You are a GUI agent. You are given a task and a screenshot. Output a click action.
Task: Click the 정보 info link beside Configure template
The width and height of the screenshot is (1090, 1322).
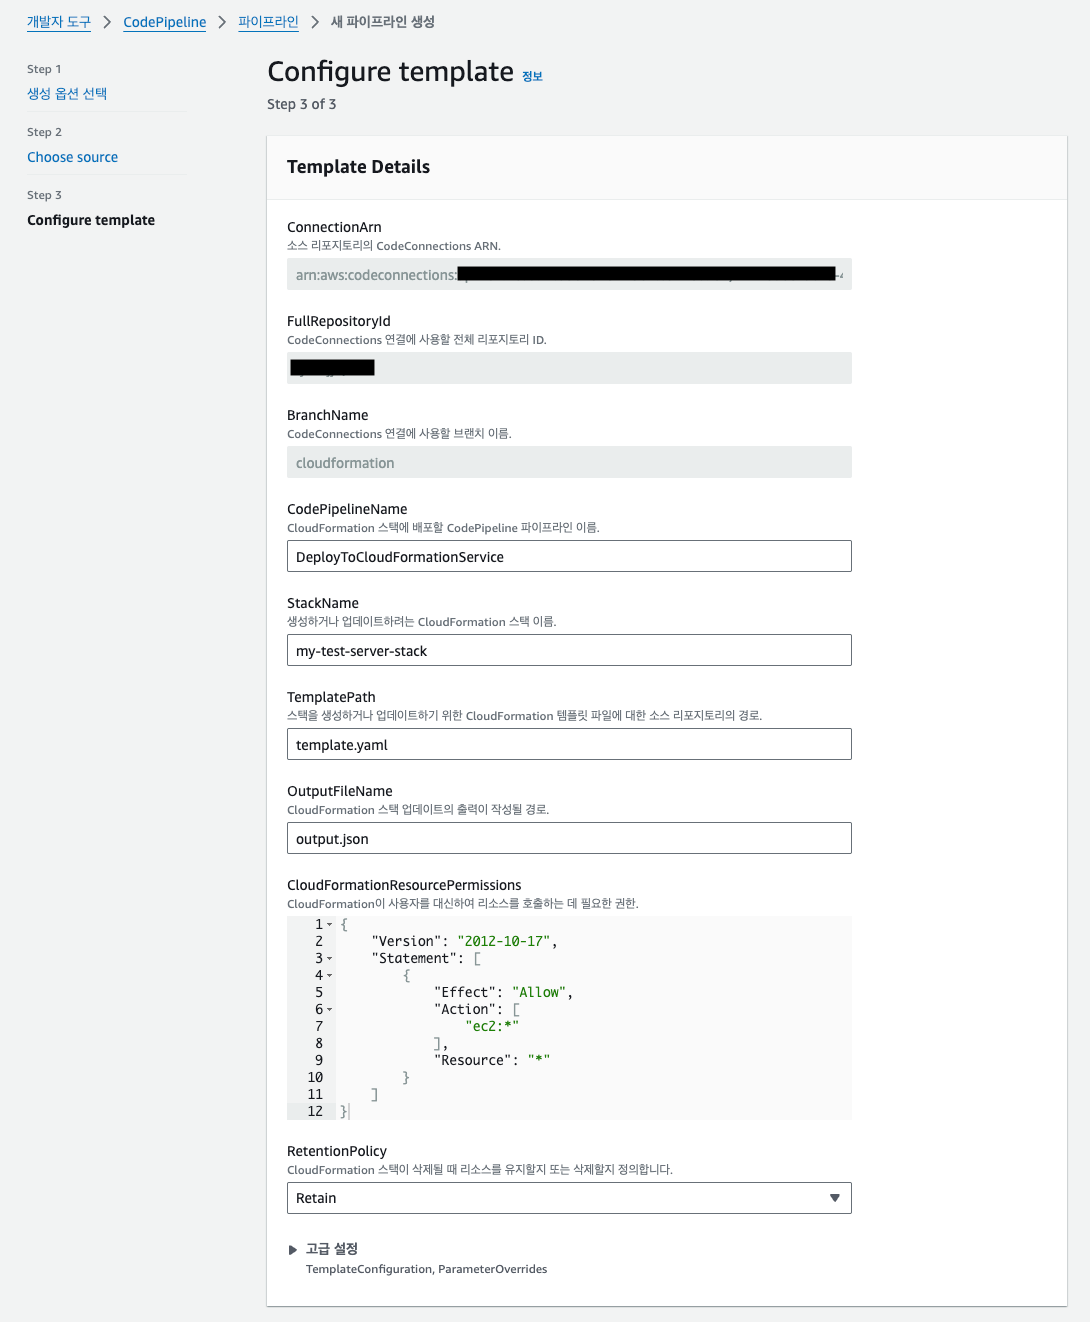click(x=532, y=76)
